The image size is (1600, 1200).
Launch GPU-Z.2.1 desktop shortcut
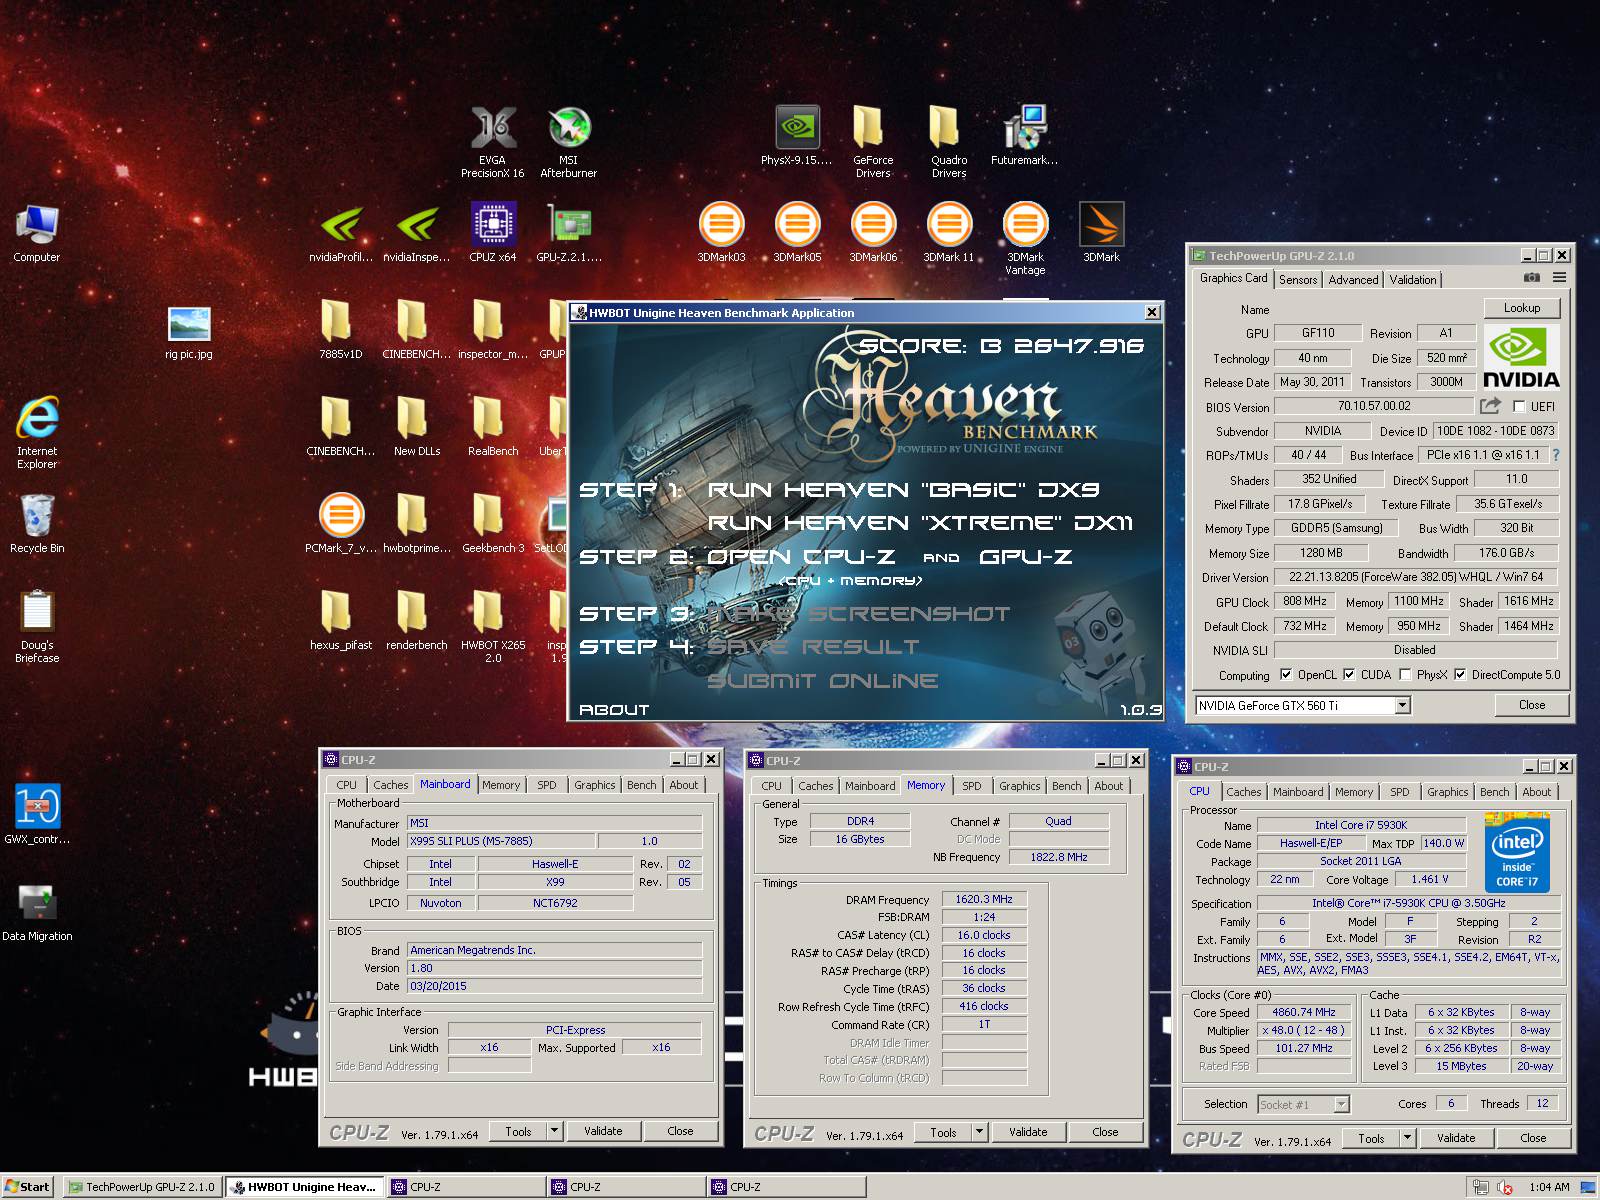[569, 232]
